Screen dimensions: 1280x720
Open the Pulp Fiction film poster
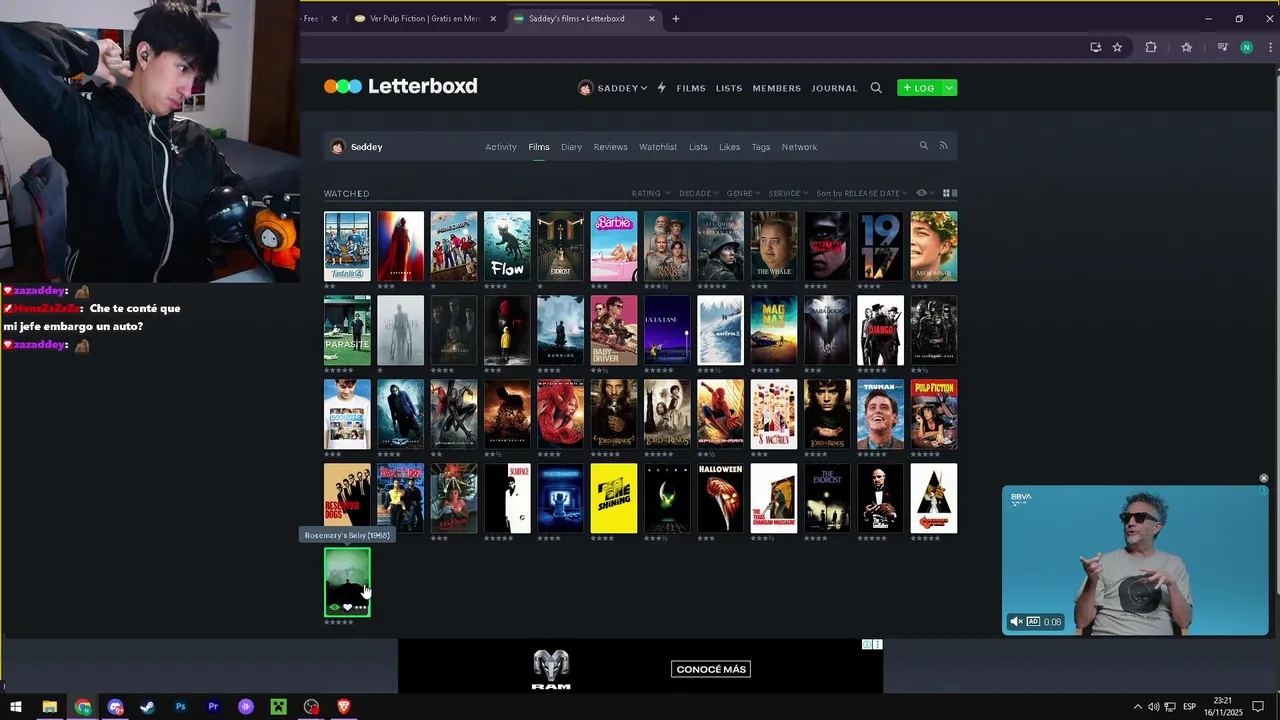(x=934, y=414)
